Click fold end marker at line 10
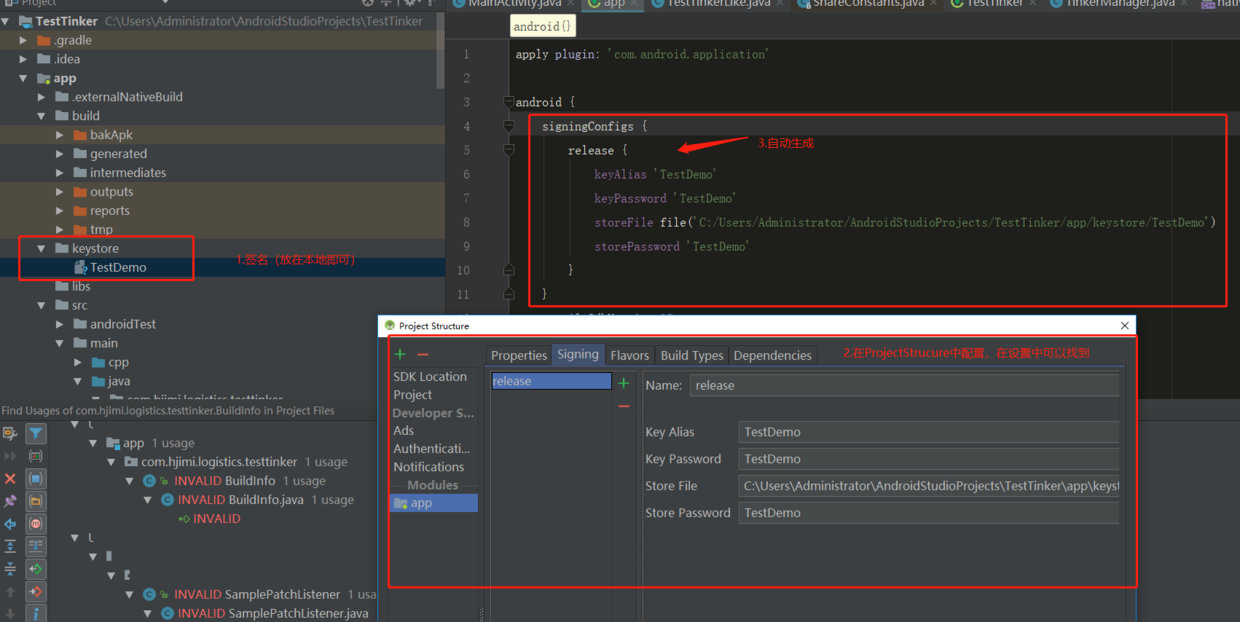The height and width of the screenshot is (622, 1240). (x=508, y=270)
